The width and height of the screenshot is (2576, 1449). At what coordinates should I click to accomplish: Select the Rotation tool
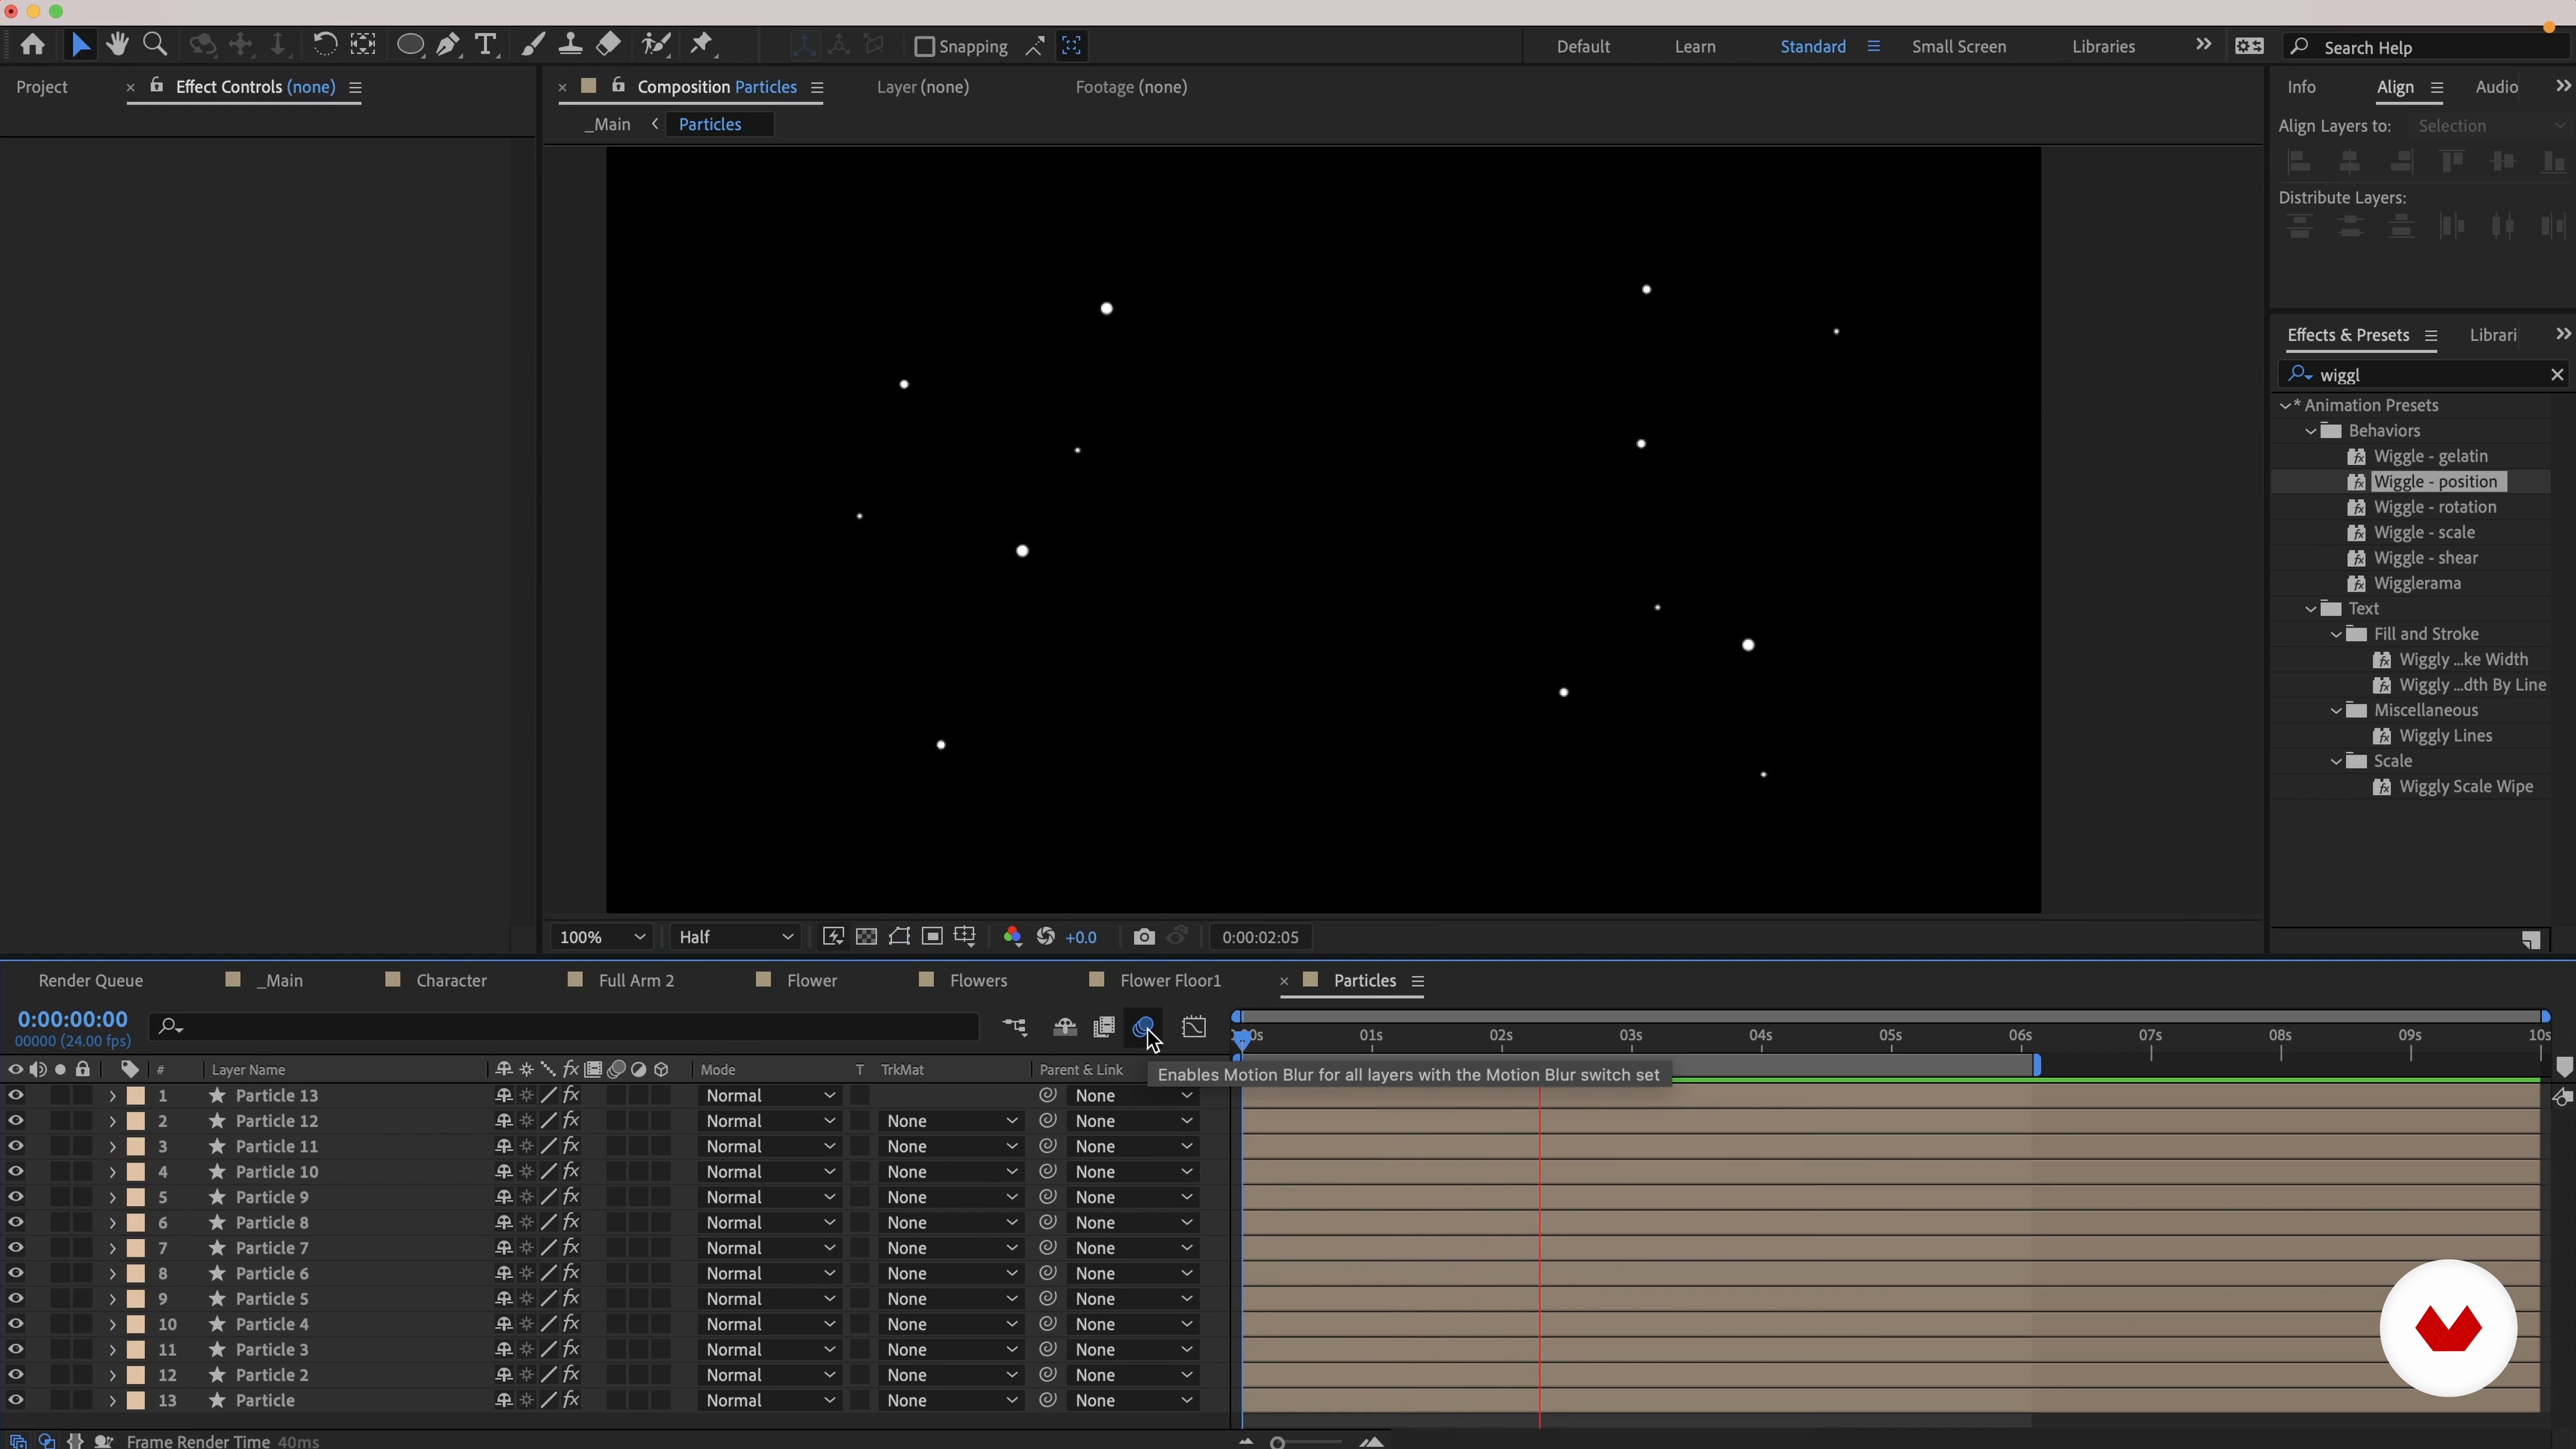click(x=324, y=45)
